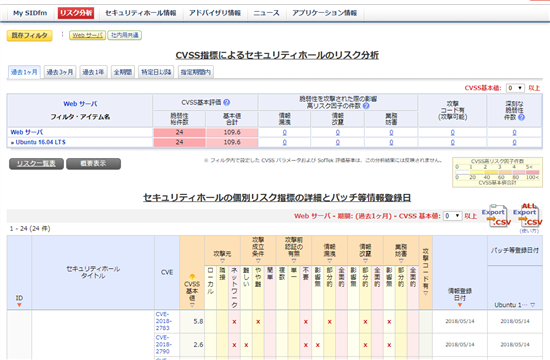Click Web サーバ row 情報改竄 count 0
550x360 pixels.
pyautogui.click(x=337, y=133)
